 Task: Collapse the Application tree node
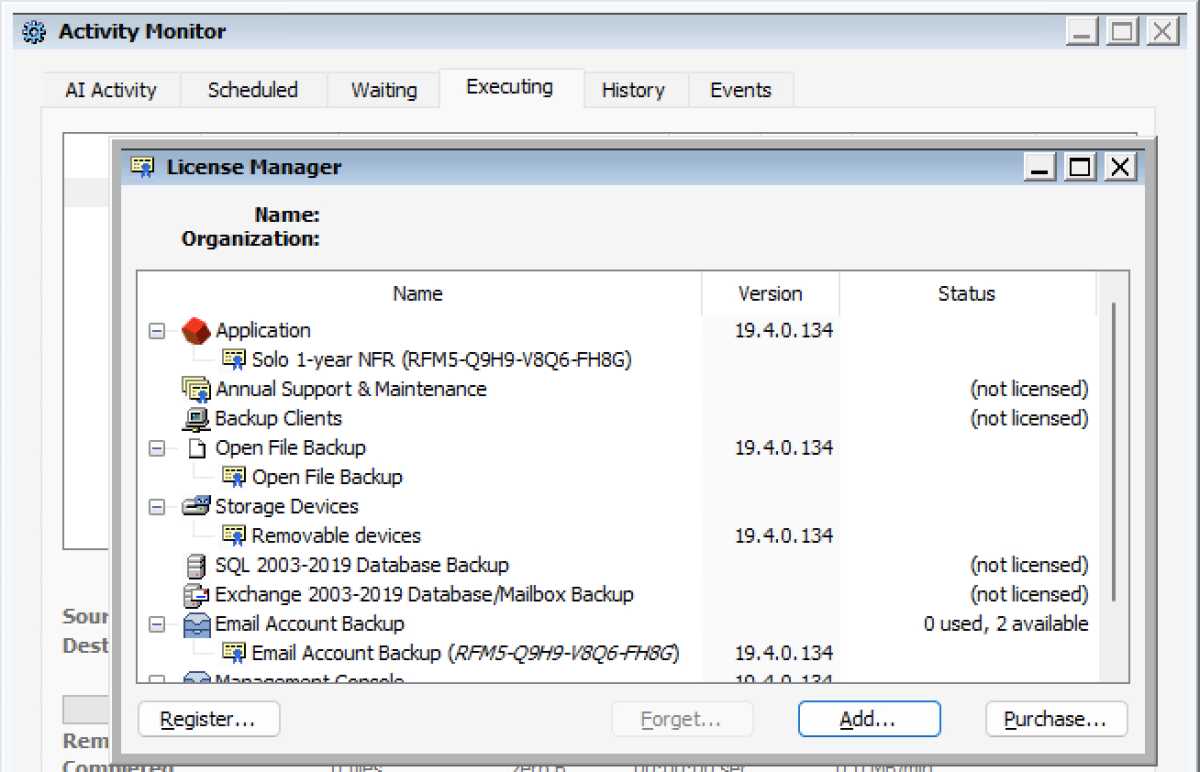click(x=157, y=331)
